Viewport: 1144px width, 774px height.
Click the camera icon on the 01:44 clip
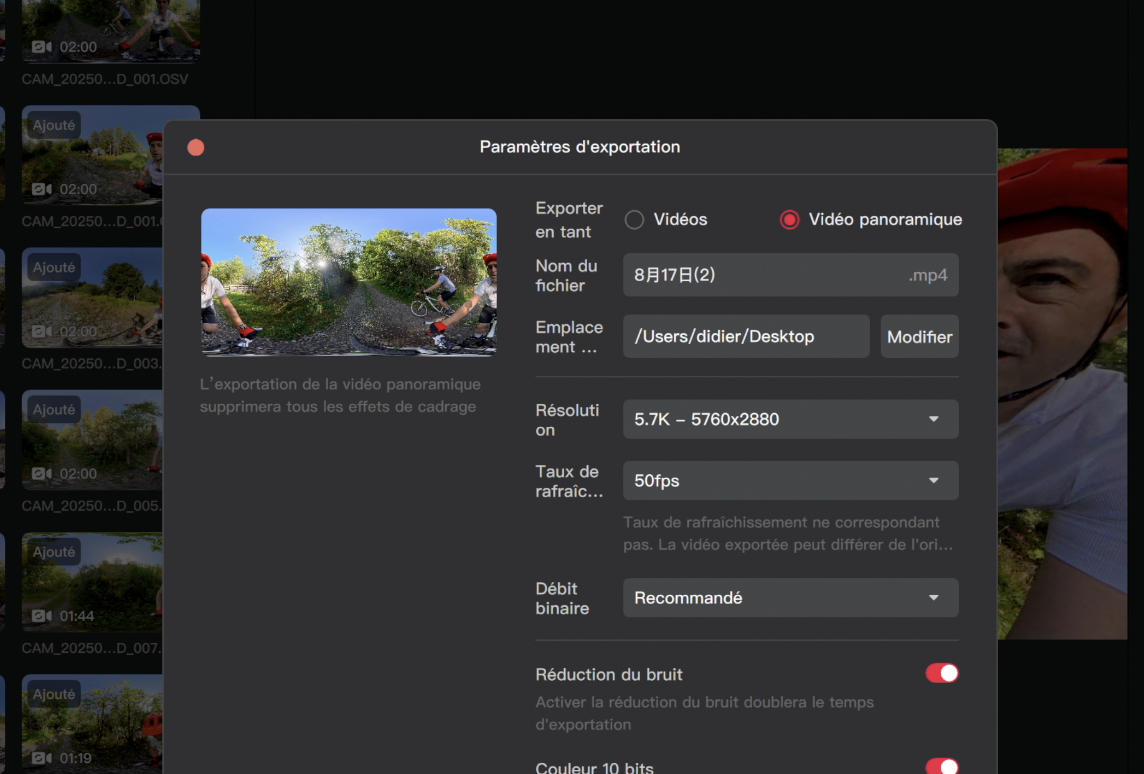tap(42, 616)
